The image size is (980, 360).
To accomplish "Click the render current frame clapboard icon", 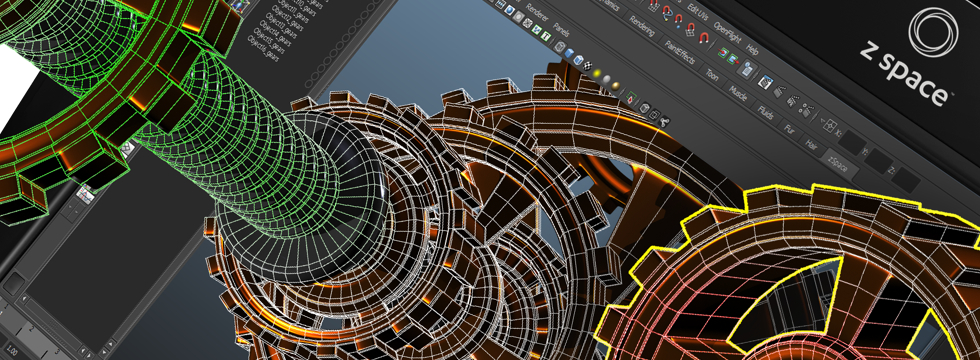I will 779,91.
